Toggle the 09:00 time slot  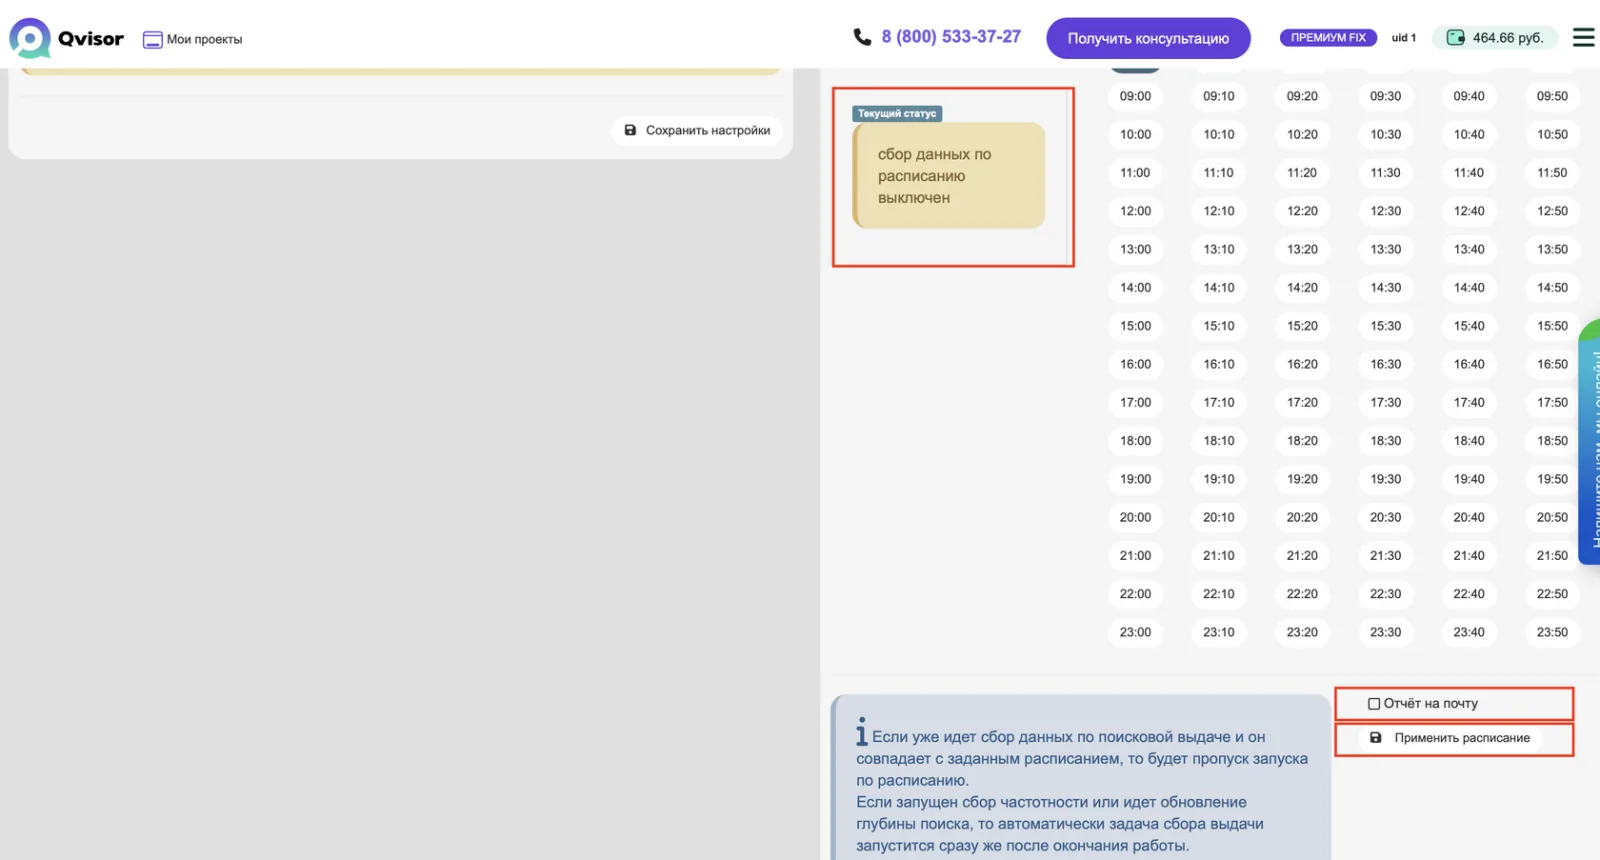(x=1135, y=96)
